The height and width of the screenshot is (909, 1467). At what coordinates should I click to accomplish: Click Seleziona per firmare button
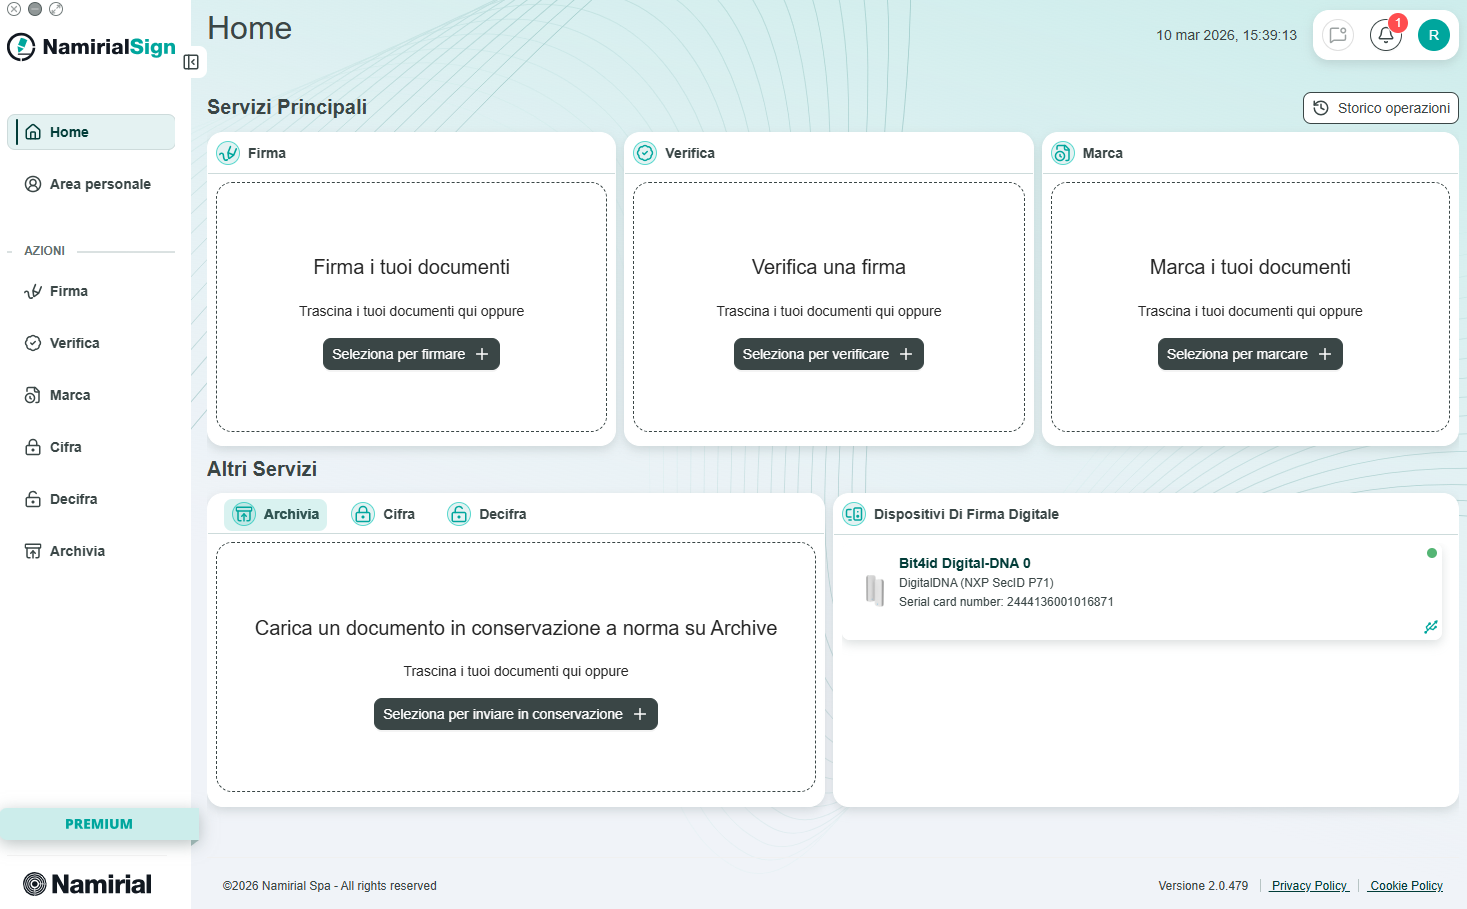[x=411, y=354]
